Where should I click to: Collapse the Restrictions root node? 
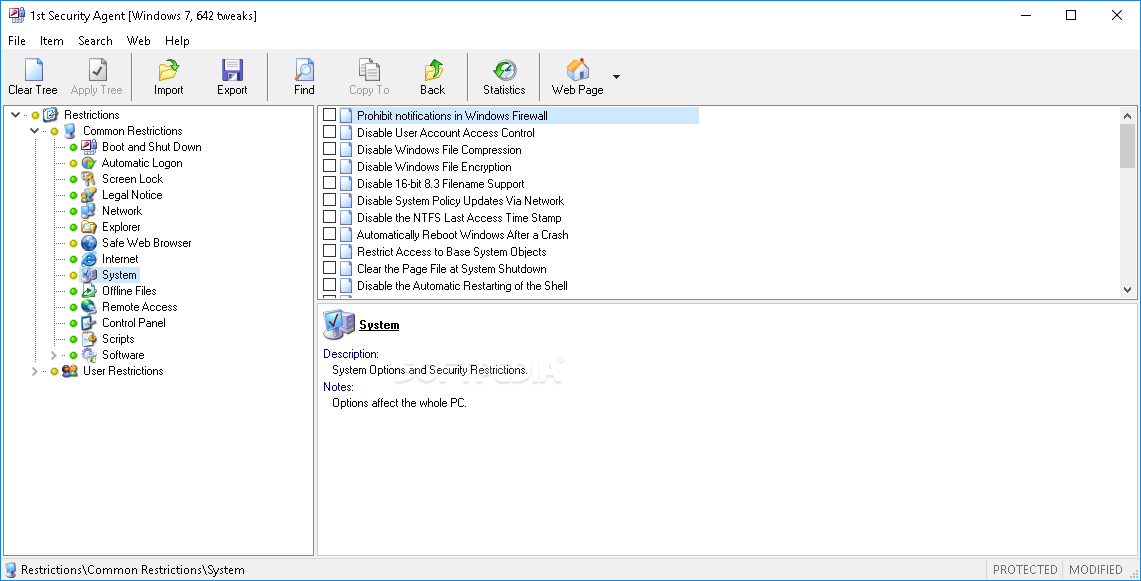point(15,115)
